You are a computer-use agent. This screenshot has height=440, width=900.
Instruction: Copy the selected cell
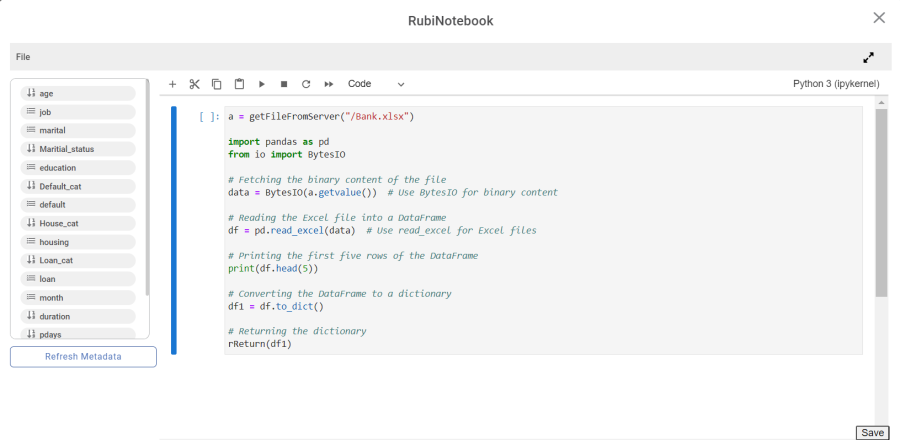tap(216, 84)
